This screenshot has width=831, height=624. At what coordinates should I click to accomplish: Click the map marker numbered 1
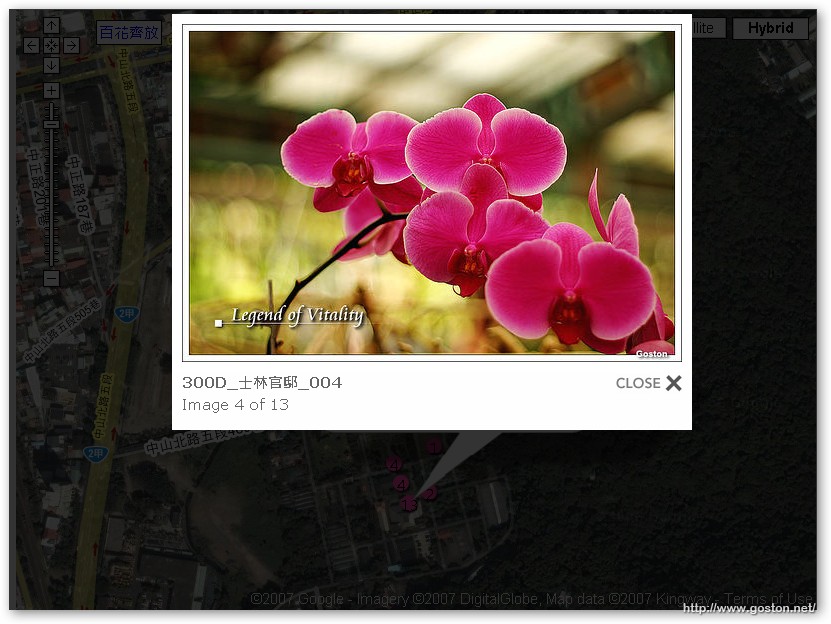[x=433, y=447]
